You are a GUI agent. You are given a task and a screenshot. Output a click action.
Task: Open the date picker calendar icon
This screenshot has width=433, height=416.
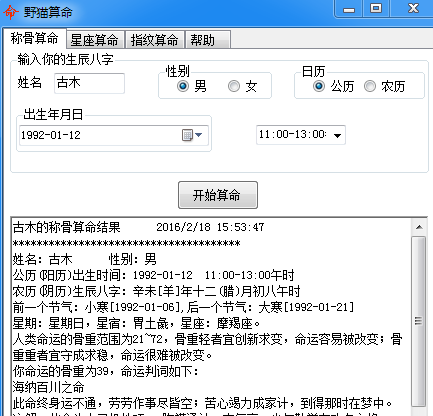187,135
